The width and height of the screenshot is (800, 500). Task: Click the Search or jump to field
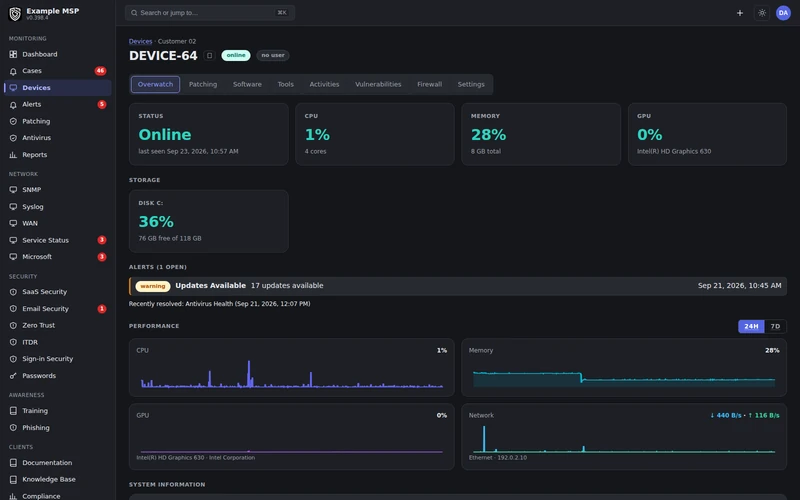(x=210, y=13)
